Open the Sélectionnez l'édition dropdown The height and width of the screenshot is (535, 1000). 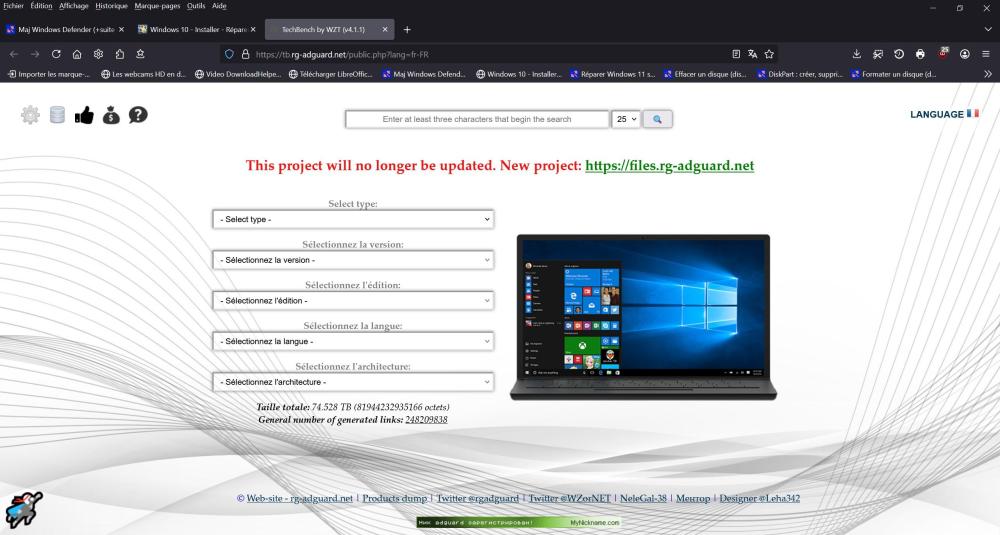point(353,300)
